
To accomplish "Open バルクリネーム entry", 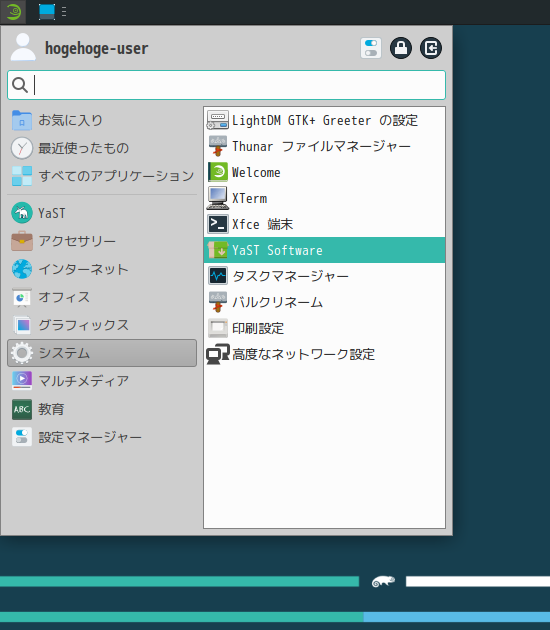I will 325,302.
